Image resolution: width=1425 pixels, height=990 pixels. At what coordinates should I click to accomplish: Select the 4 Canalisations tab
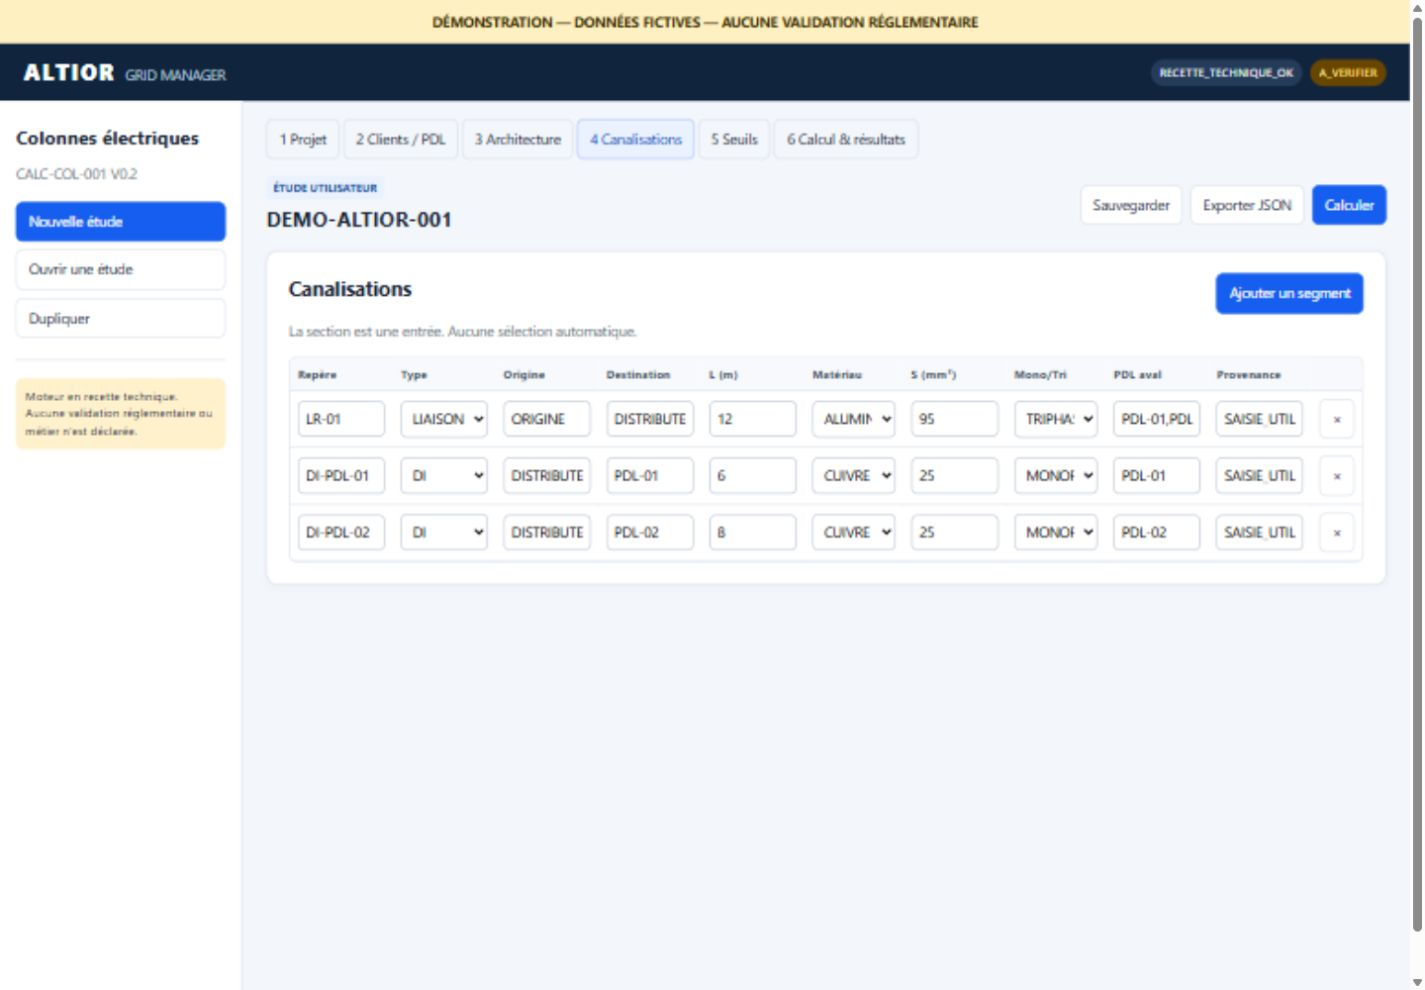[x=636, y=139]
